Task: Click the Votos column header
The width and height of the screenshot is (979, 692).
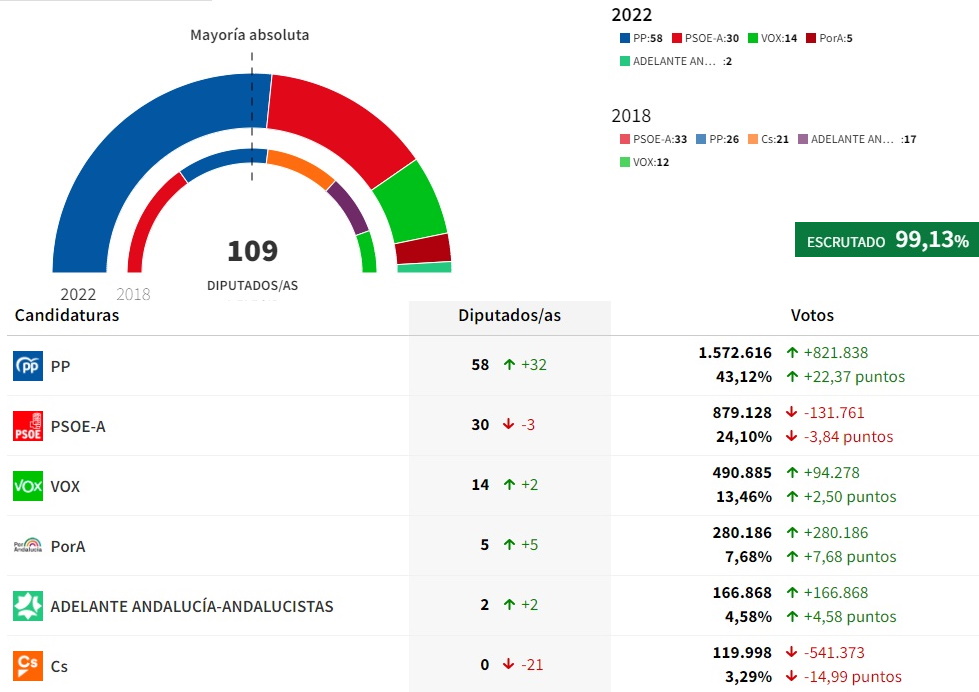Action: pos(812,315)
